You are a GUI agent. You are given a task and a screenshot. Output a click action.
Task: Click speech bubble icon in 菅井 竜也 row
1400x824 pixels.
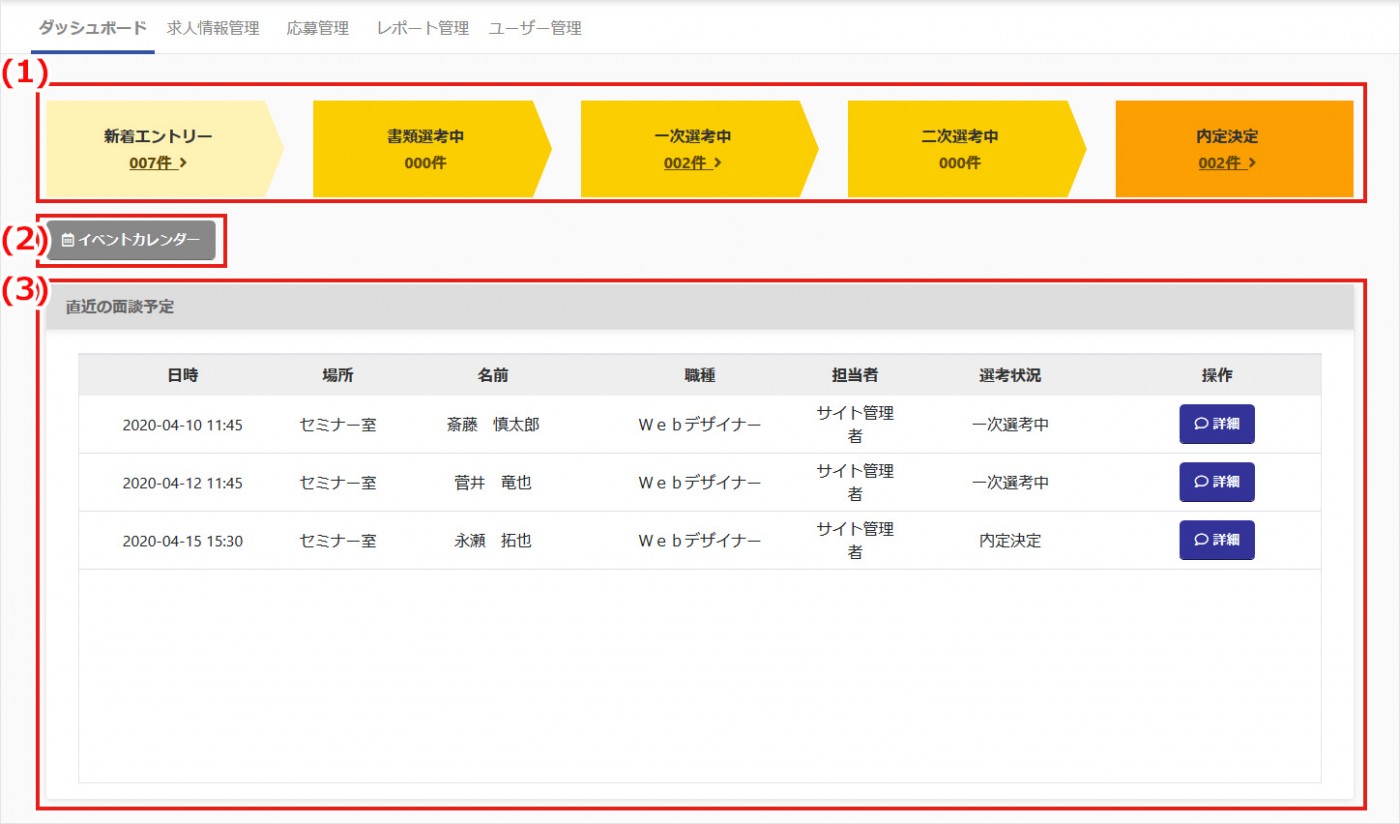pos(1201,482)
